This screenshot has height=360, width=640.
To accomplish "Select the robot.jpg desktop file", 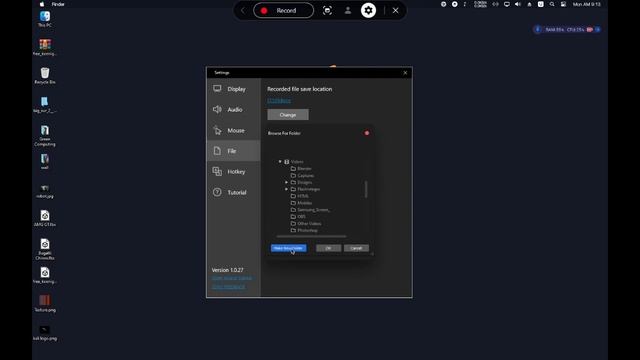I will click(45, 191).
